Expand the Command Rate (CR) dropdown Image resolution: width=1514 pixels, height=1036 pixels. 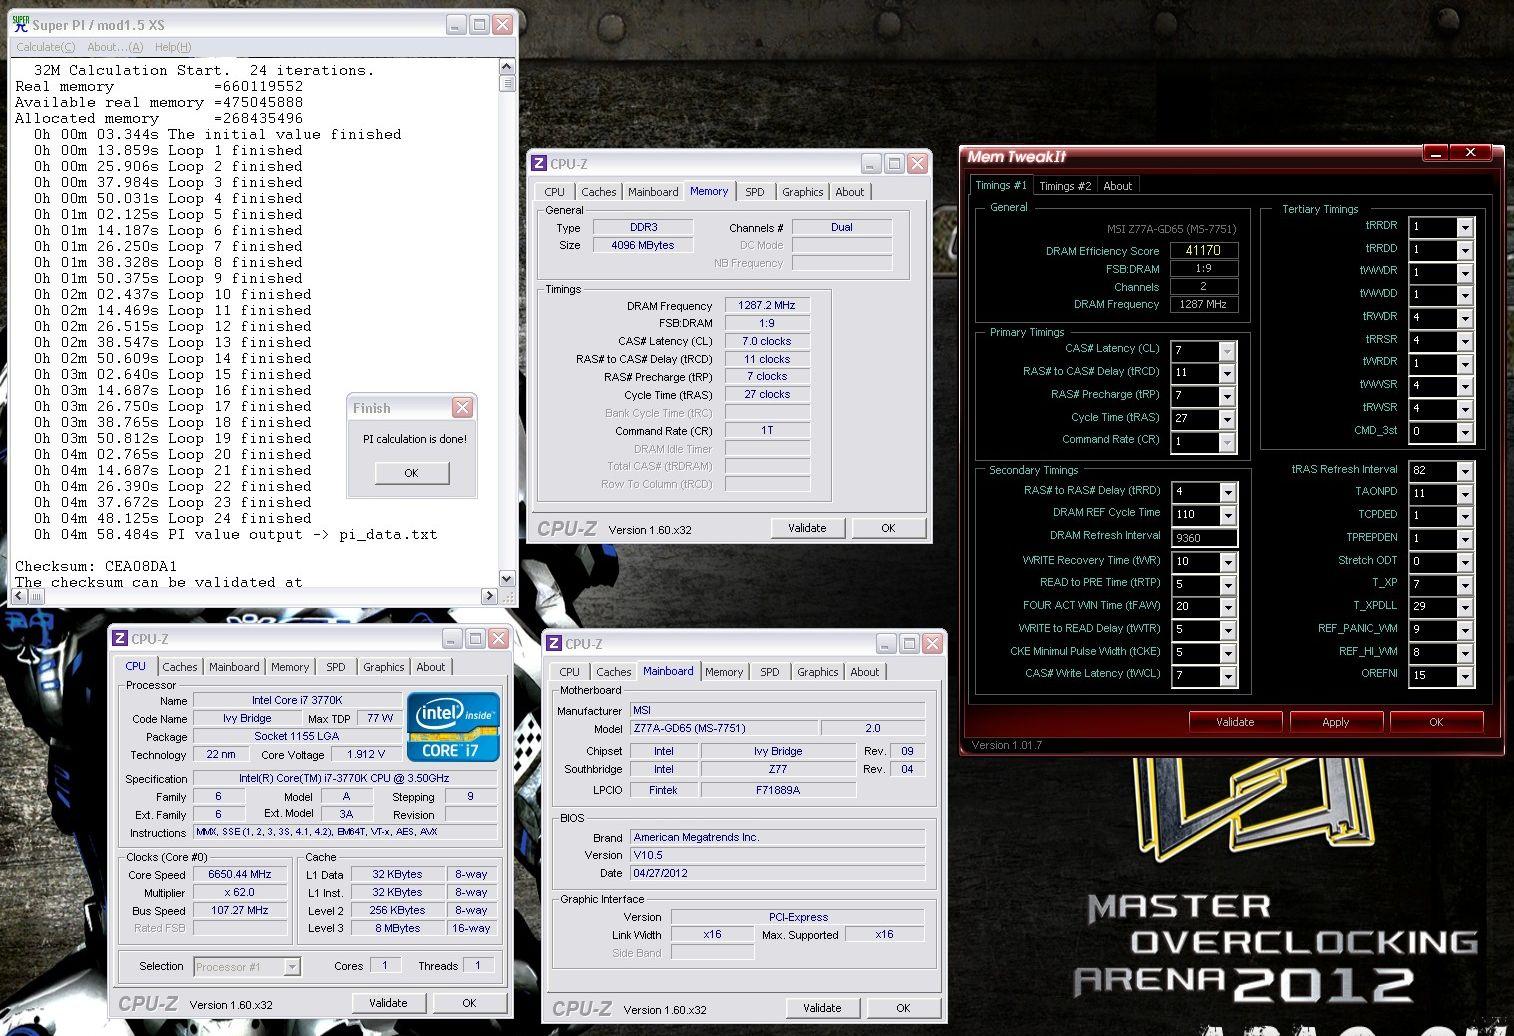[1227, 443]
